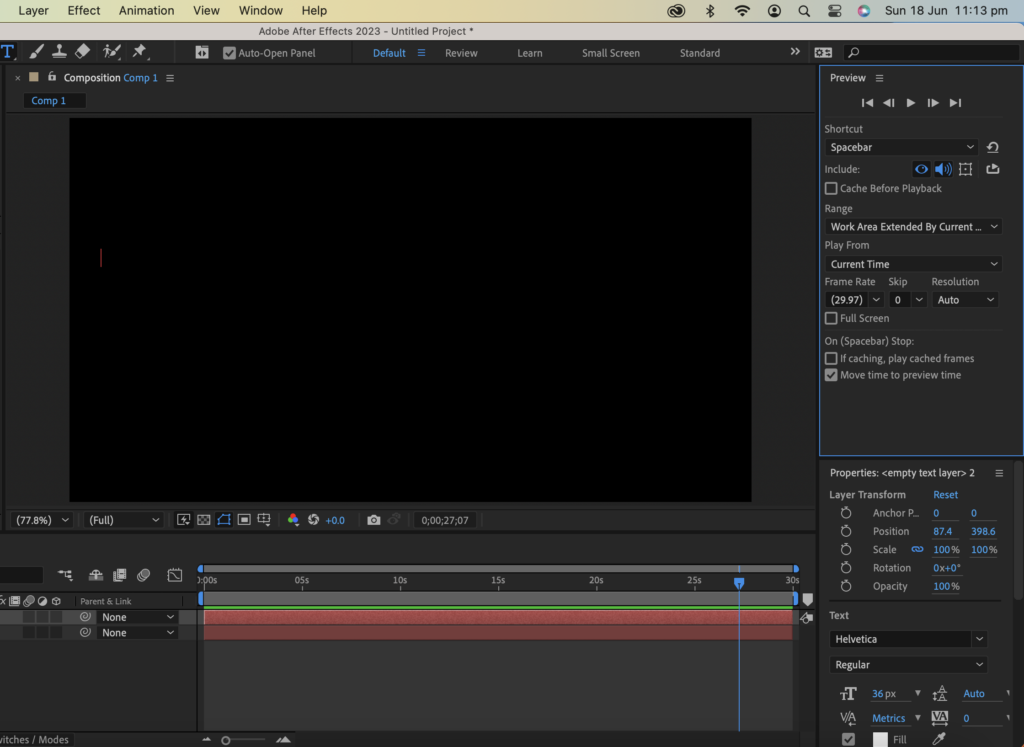Viewport: 1024px width, 747px height.
Task: Toggle the Composition viewer lock
Action: [52, 77]
